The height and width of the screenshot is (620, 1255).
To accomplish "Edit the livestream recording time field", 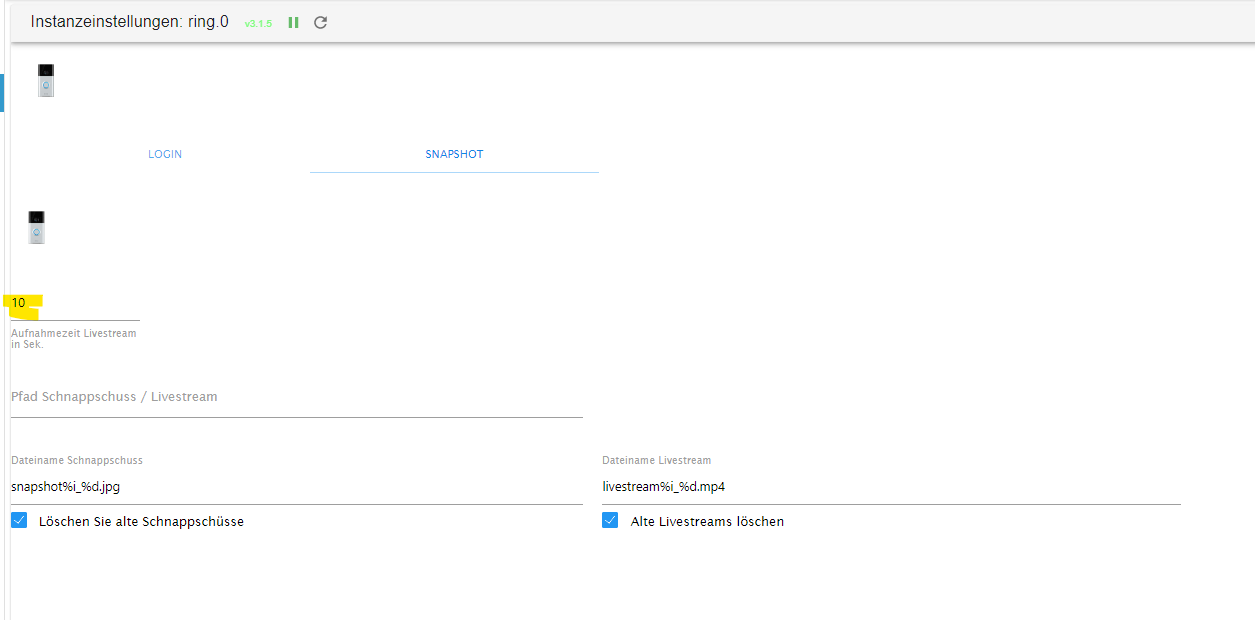I will 75,303.
